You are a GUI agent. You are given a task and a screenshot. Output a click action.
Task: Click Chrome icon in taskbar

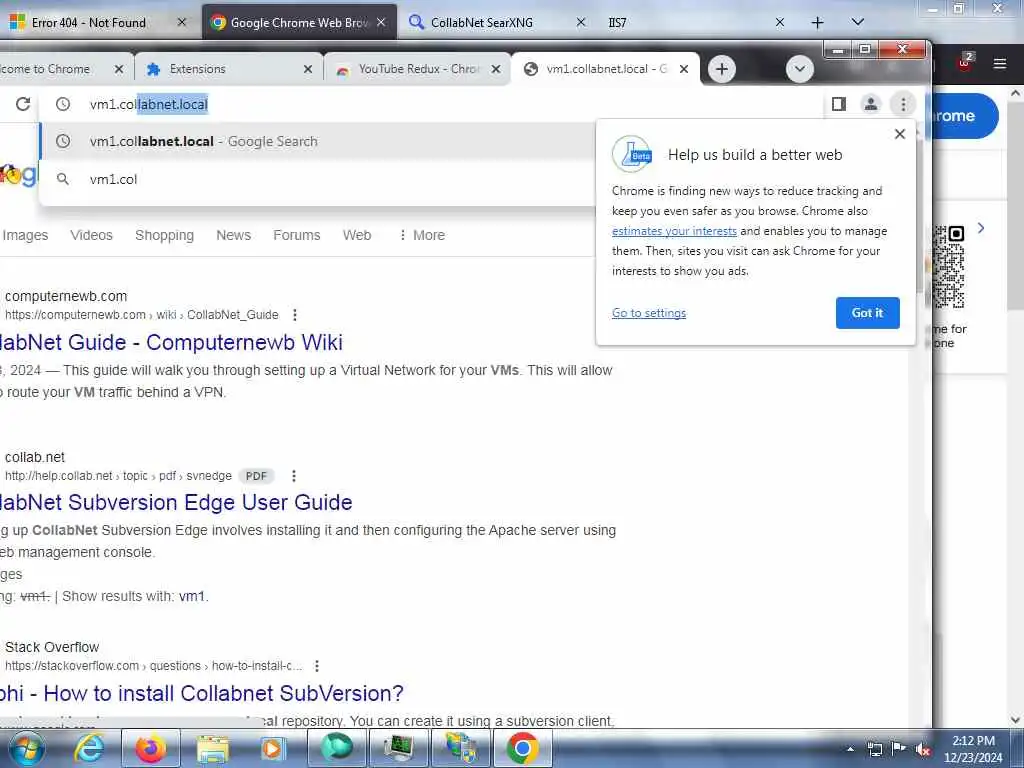point(522,748)
